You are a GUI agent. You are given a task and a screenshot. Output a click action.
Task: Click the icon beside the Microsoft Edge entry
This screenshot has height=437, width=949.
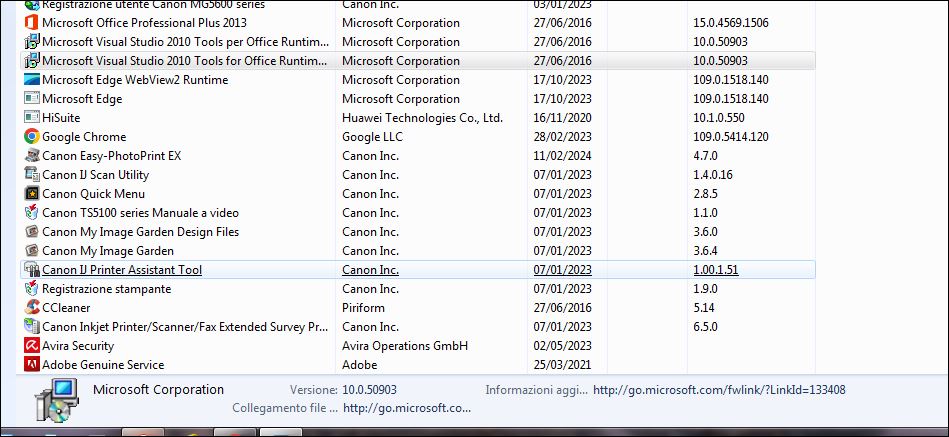coord(31,99)
